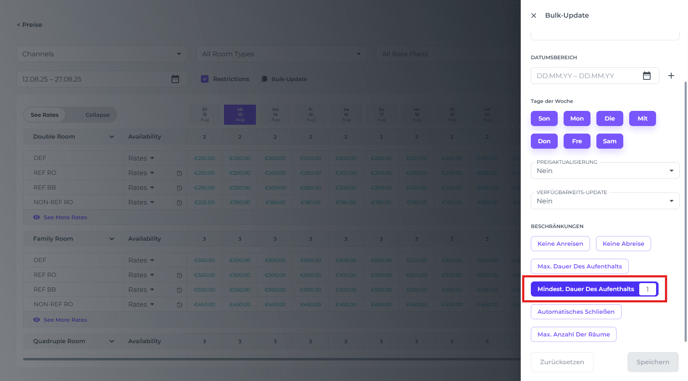Collapse the Double Room section chevron
Screen dimensions: 688x381
pos(111,137)
